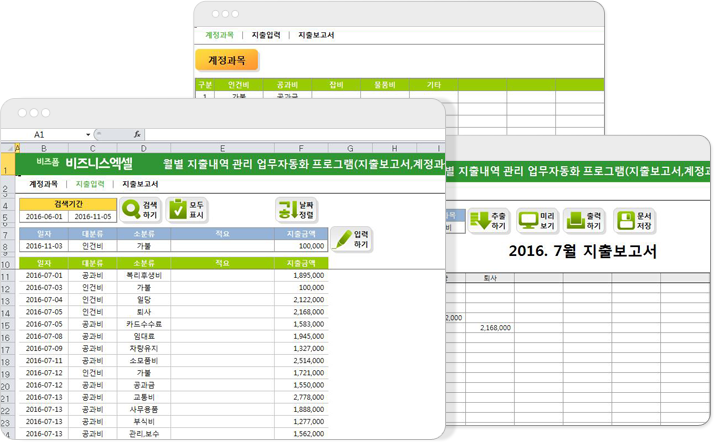Sort by date with 날짜정렬 icon
Viewport: 714px width, 442px height.
pyautogui.click(x=288, y=210)
